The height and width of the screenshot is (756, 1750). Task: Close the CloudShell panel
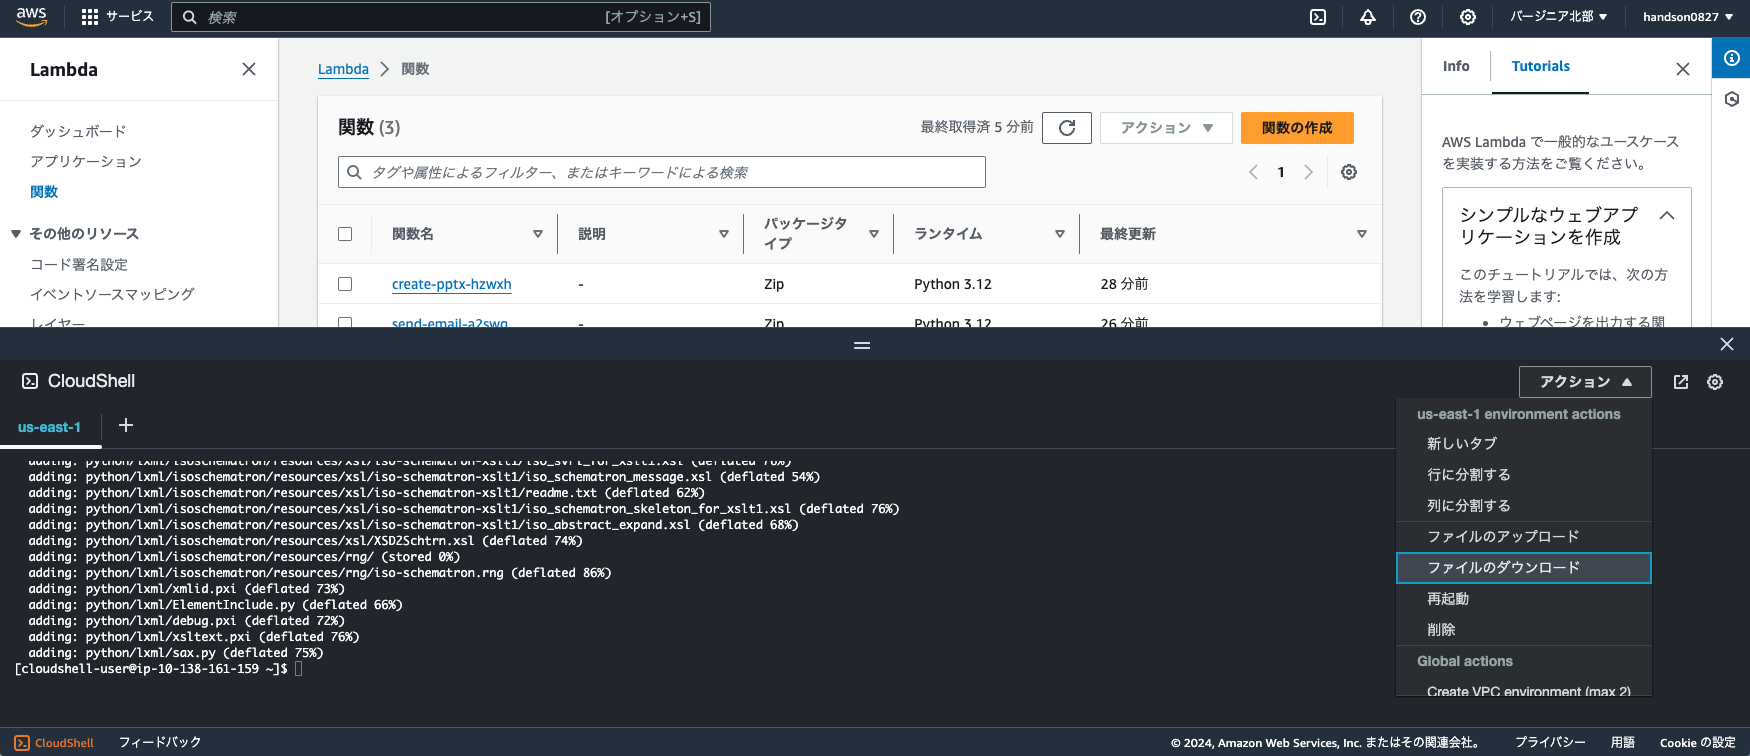click(1727, 344)
